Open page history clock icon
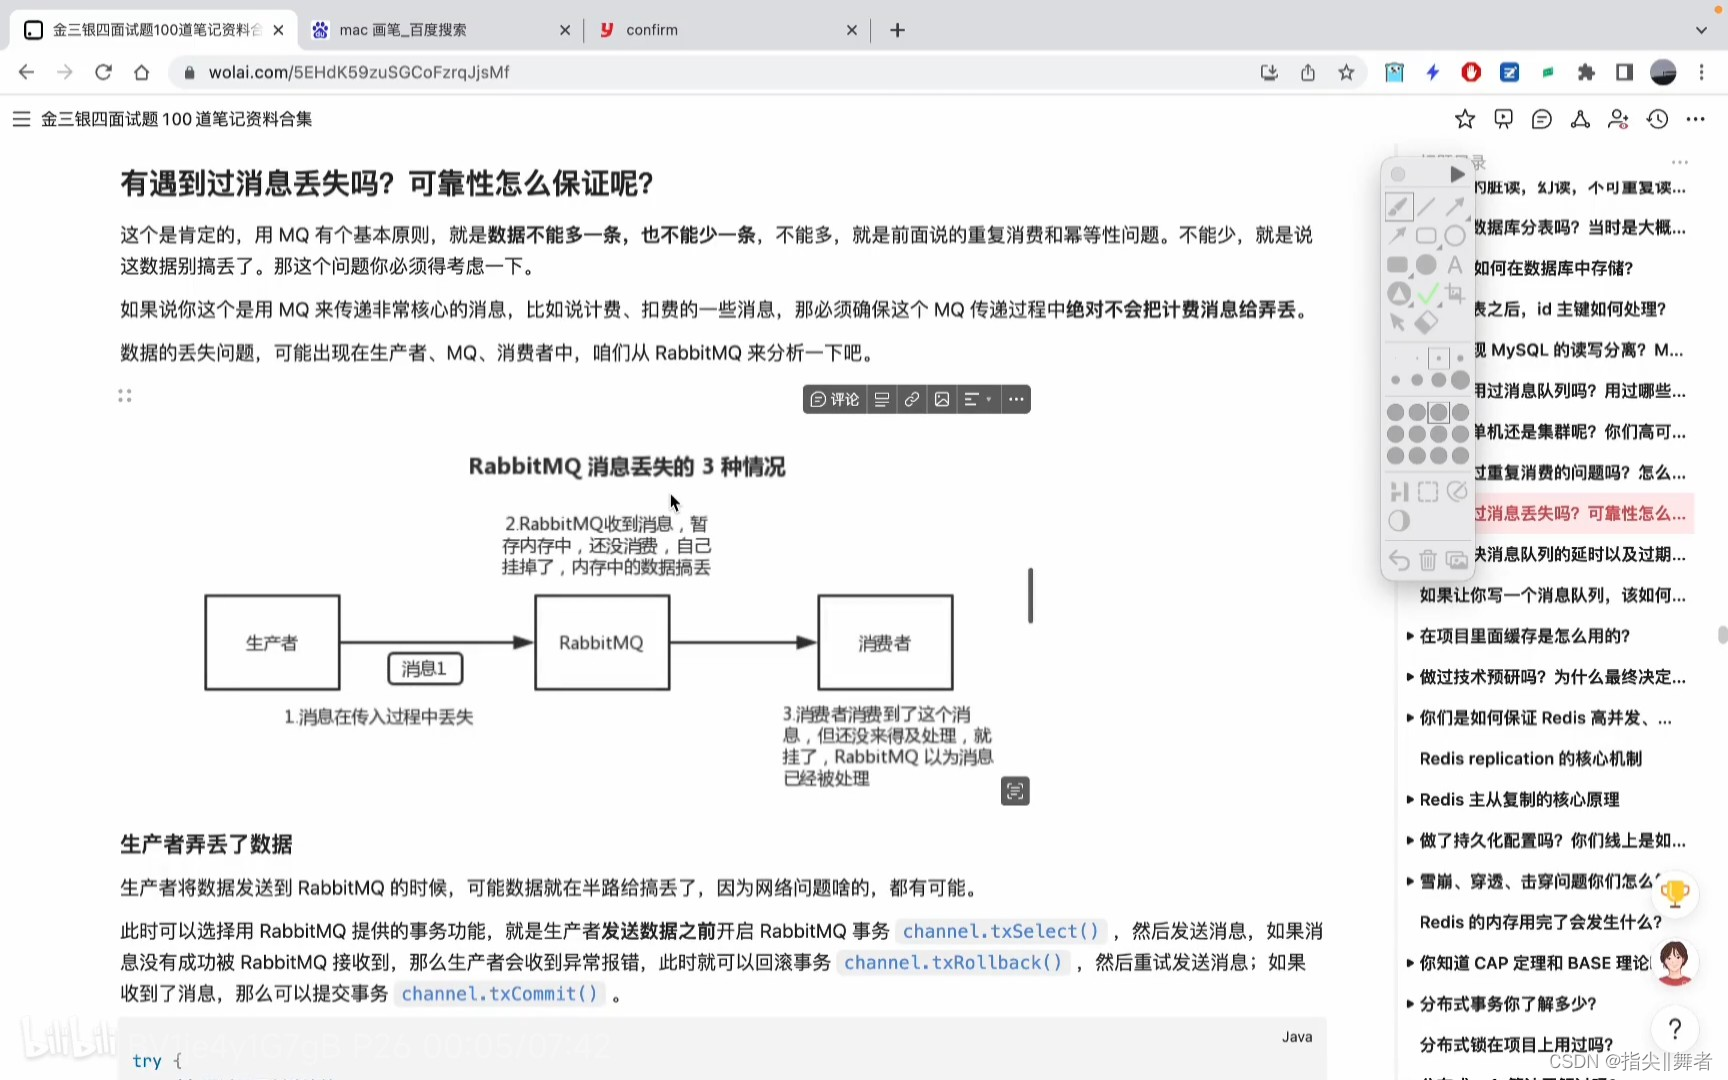The image size is (1728, 1080). point(1657,119)
